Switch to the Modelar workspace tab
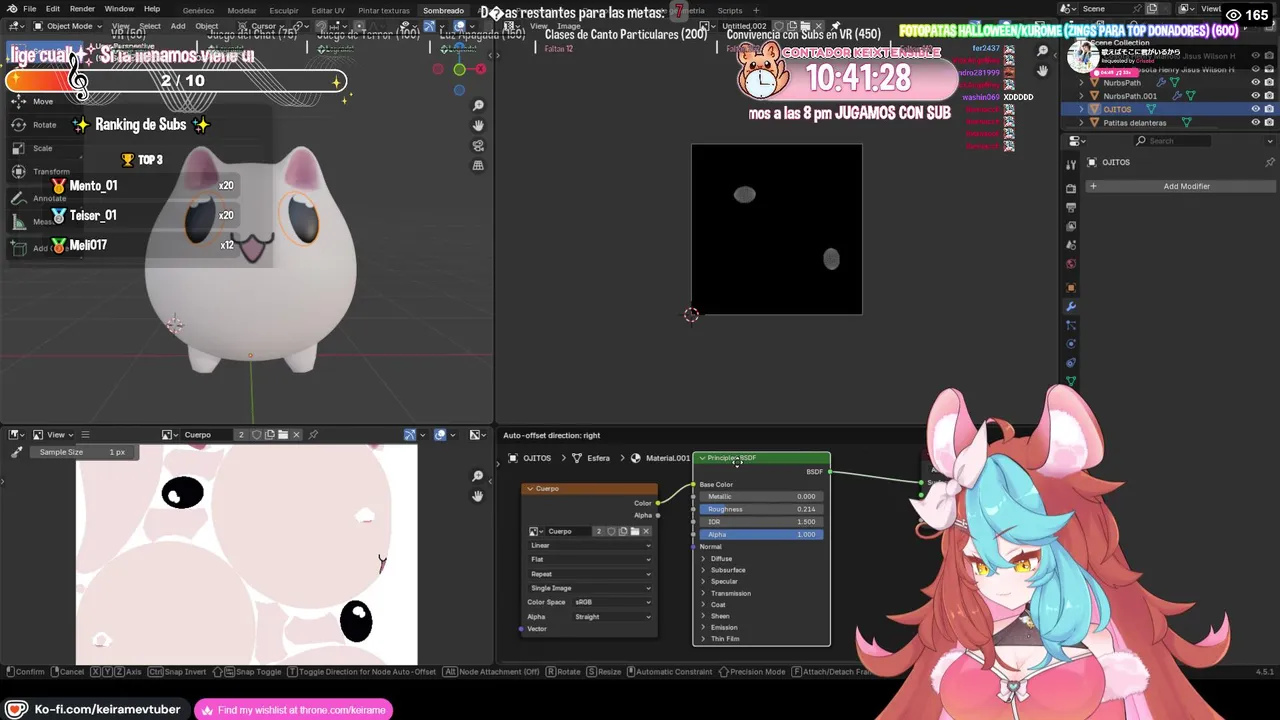The height and width of the screenshot is (720, 1280). 242,10
